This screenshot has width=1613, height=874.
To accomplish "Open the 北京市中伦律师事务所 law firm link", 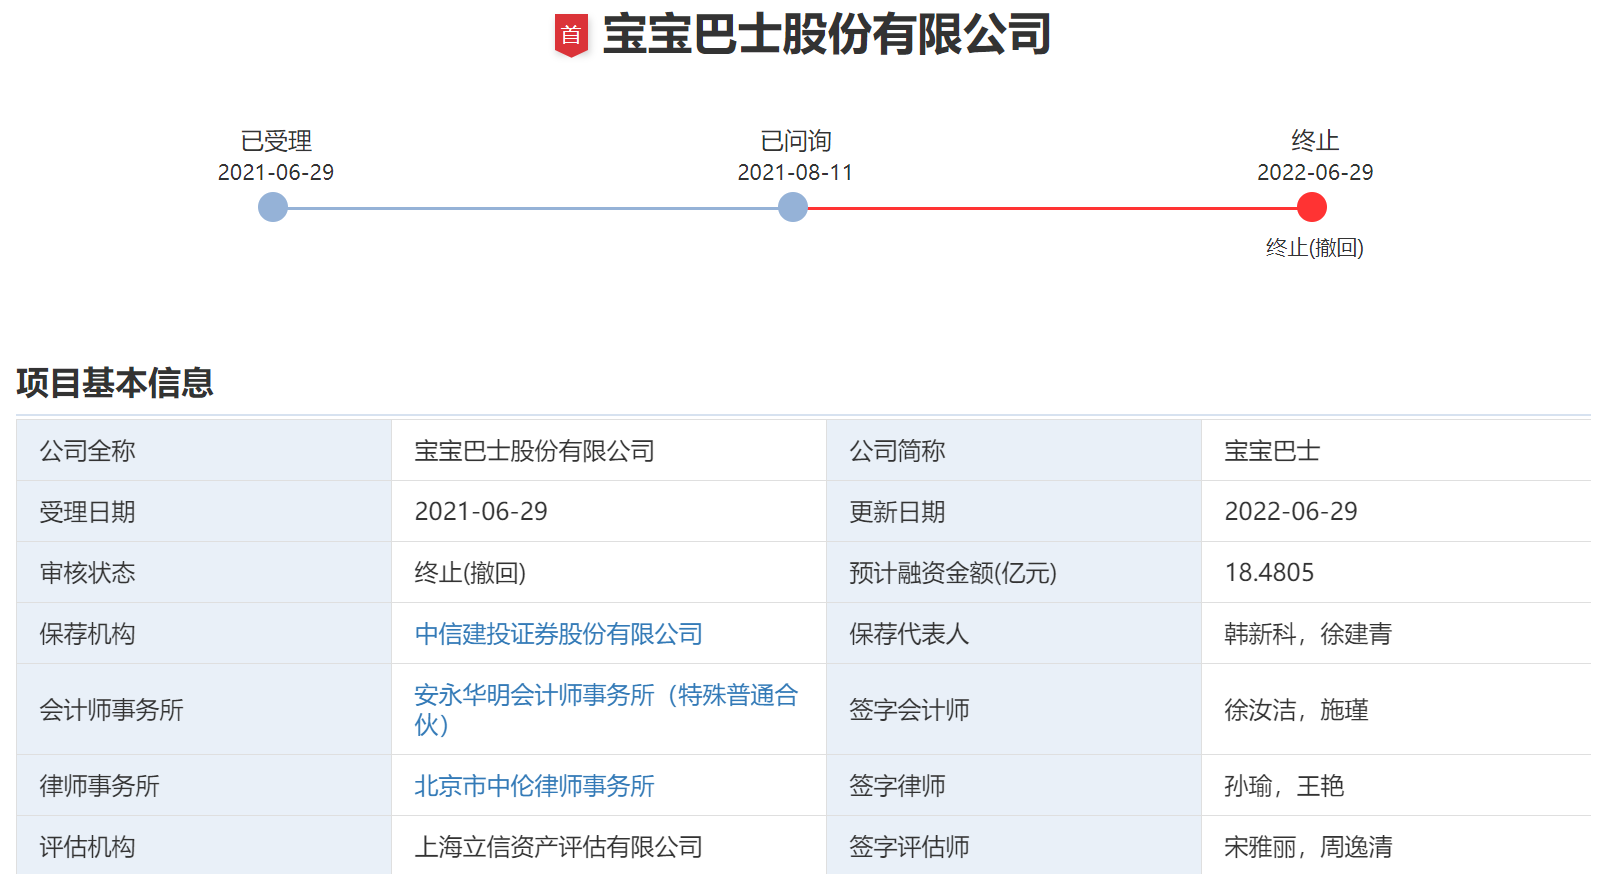I will [x=534, y=786].
